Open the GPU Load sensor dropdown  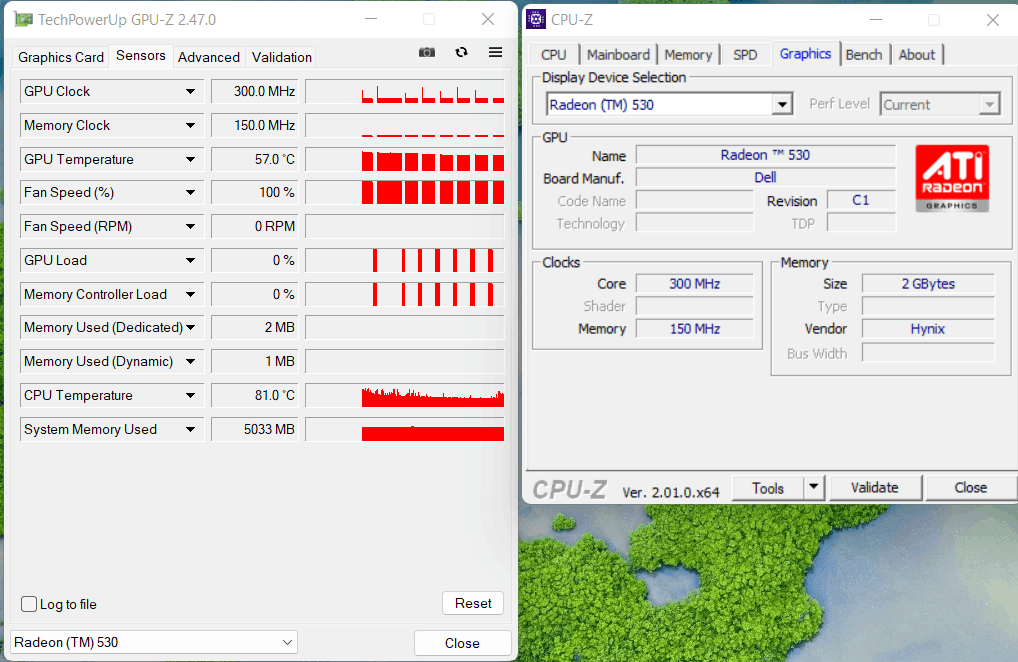coord(190,260)
